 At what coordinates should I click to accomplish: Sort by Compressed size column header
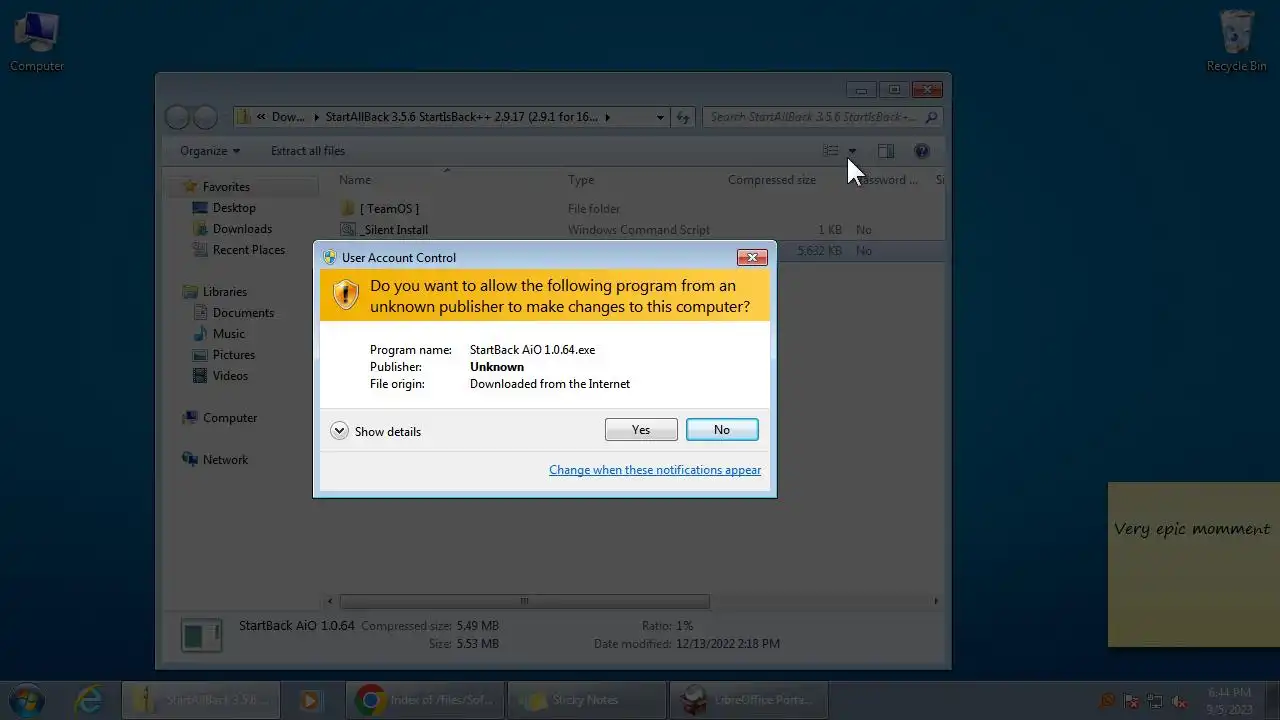(x=772, y=180)
